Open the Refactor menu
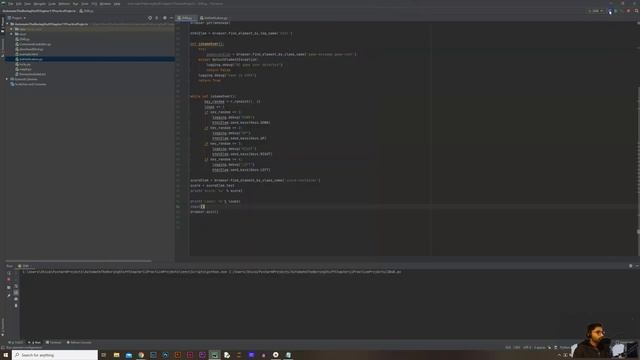The width and height of the screenshot is (640, 360). click(64, 4)
